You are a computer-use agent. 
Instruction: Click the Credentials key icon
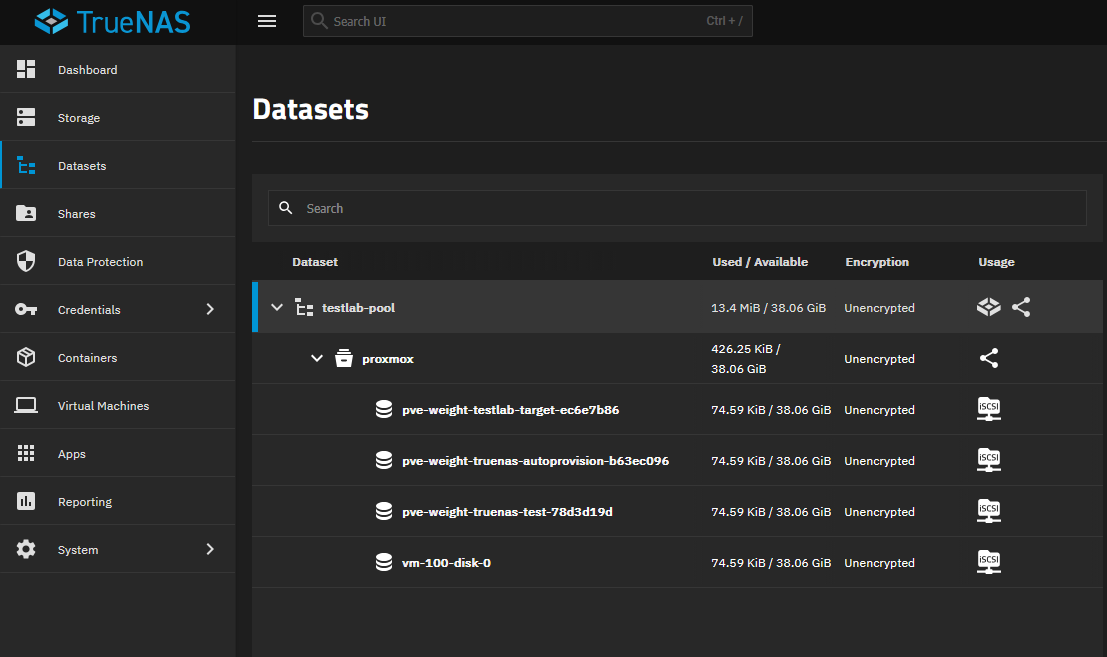click(26, 309)
